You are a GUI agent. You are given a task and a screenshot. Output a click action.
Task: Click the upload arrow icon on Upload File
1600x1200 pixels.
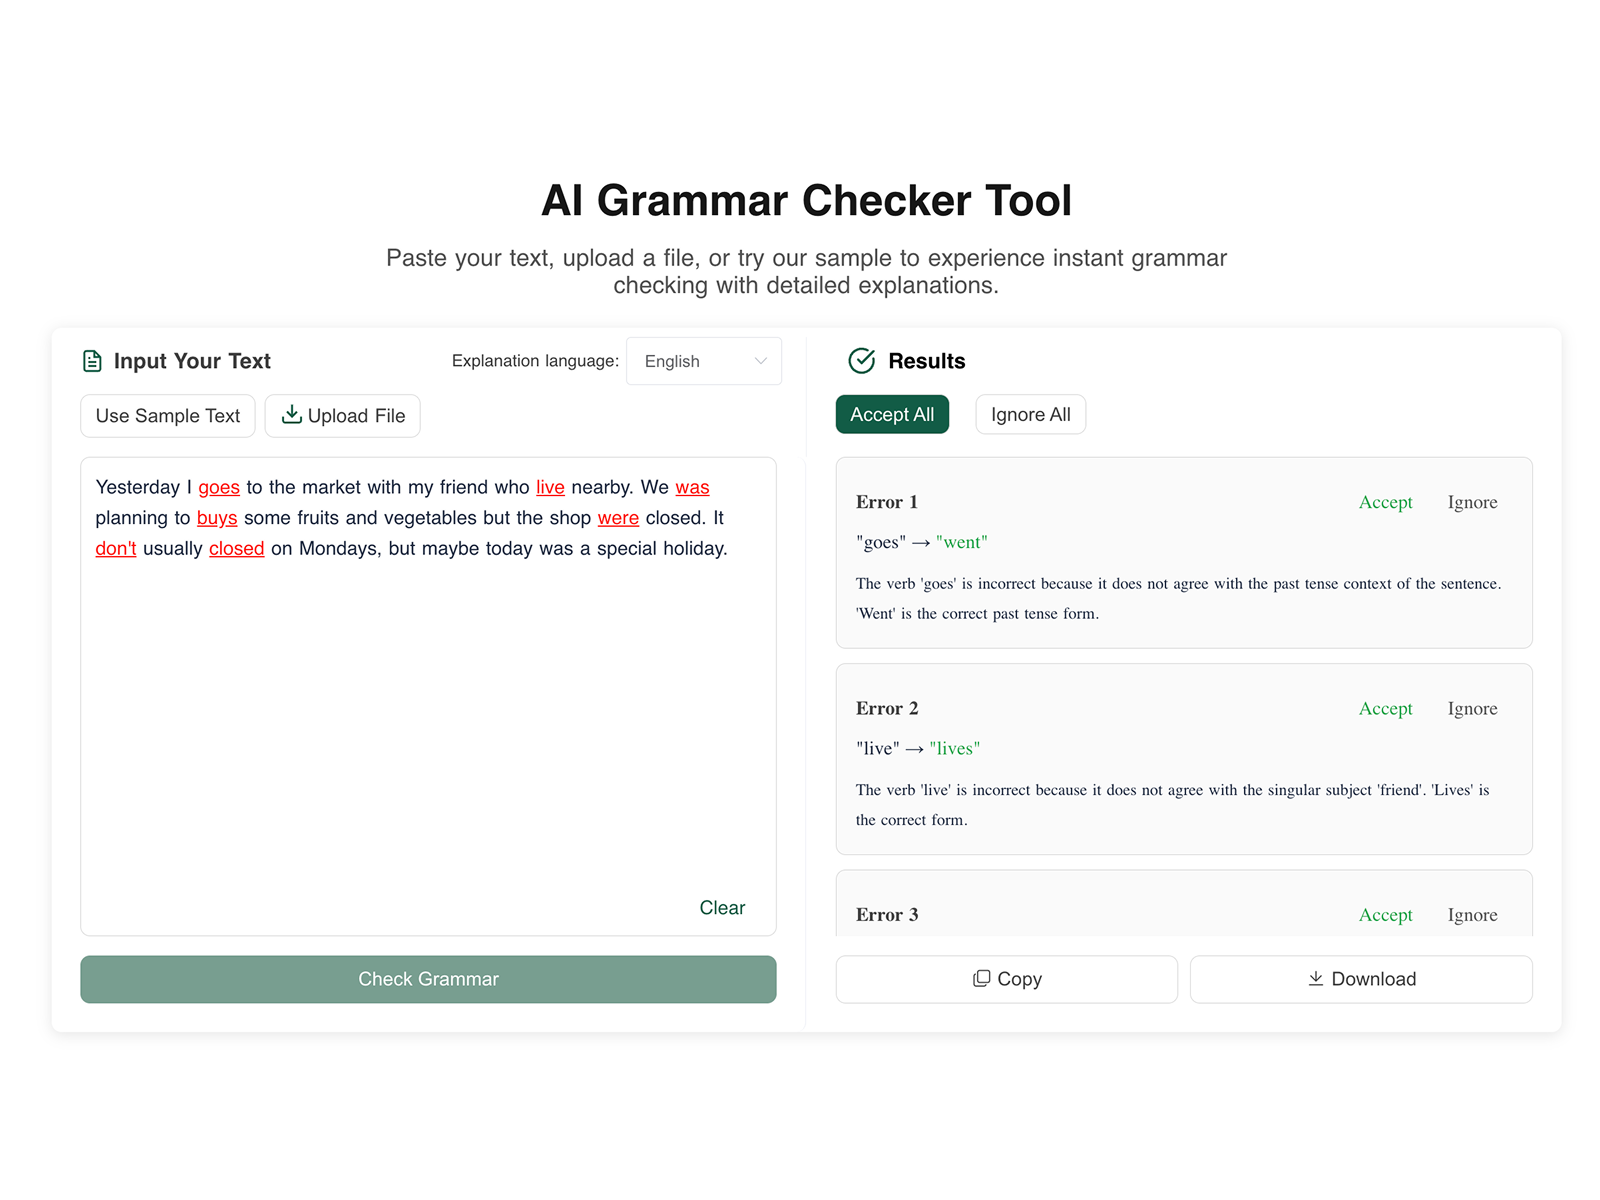pos(292,415)
